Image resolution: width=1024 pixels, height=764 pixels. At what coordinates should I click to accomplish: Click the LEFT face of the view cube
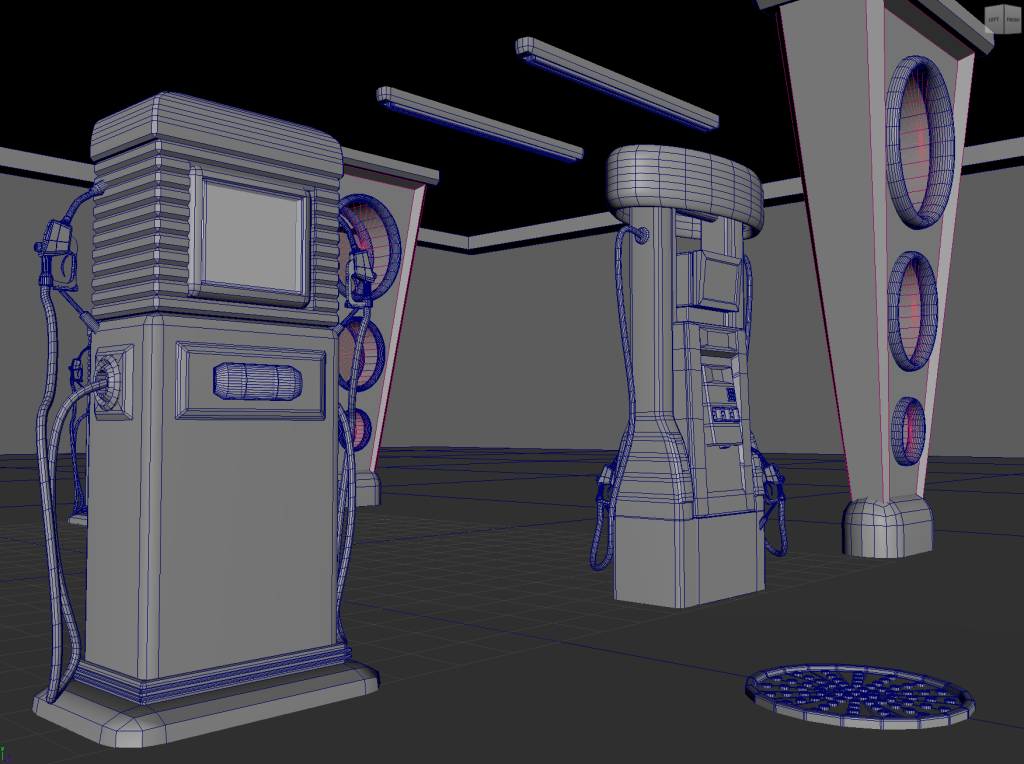click(994, 20)
